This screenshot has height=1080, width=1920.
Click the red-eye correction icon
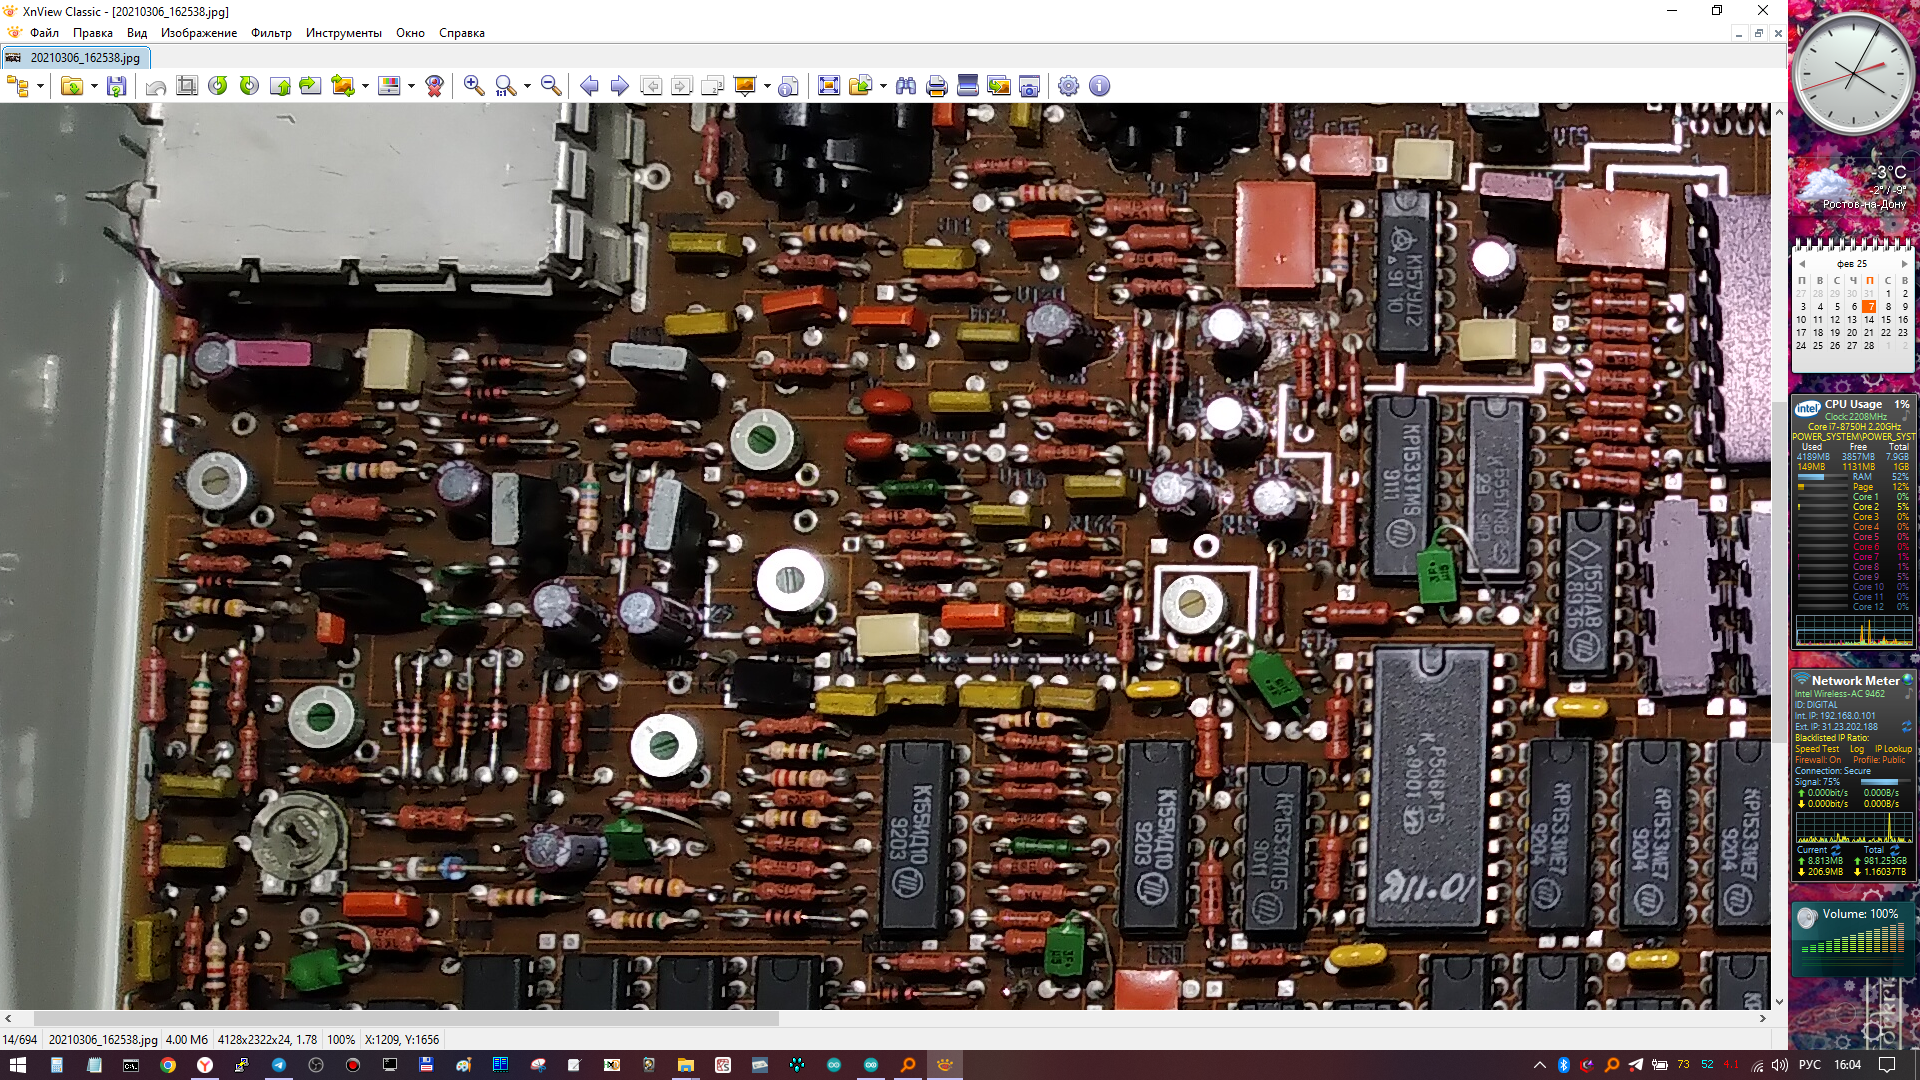(x=434, y=86)
